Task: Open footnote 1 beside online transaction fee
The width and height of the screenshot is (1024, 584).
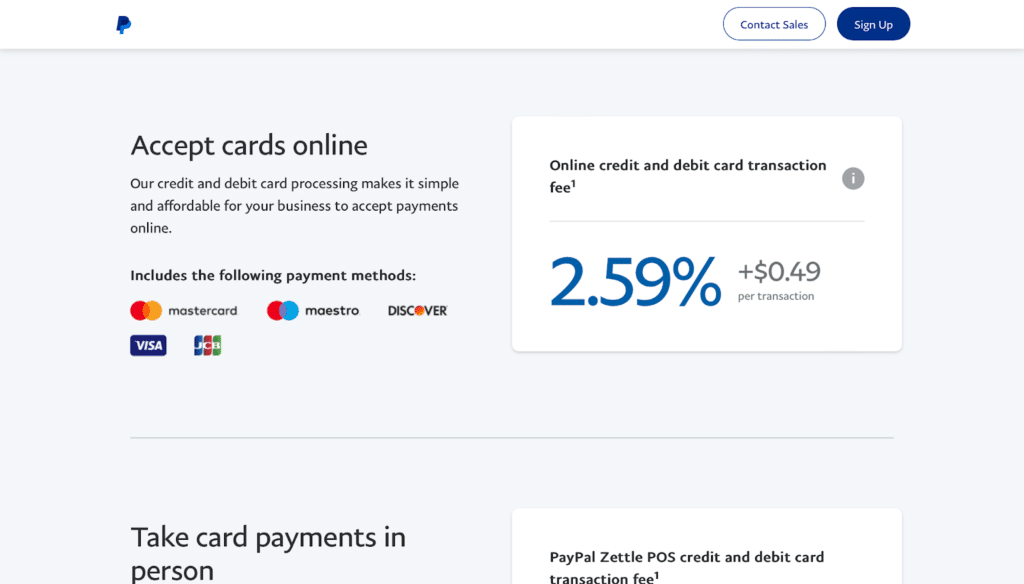Action: tap(574, 184)
